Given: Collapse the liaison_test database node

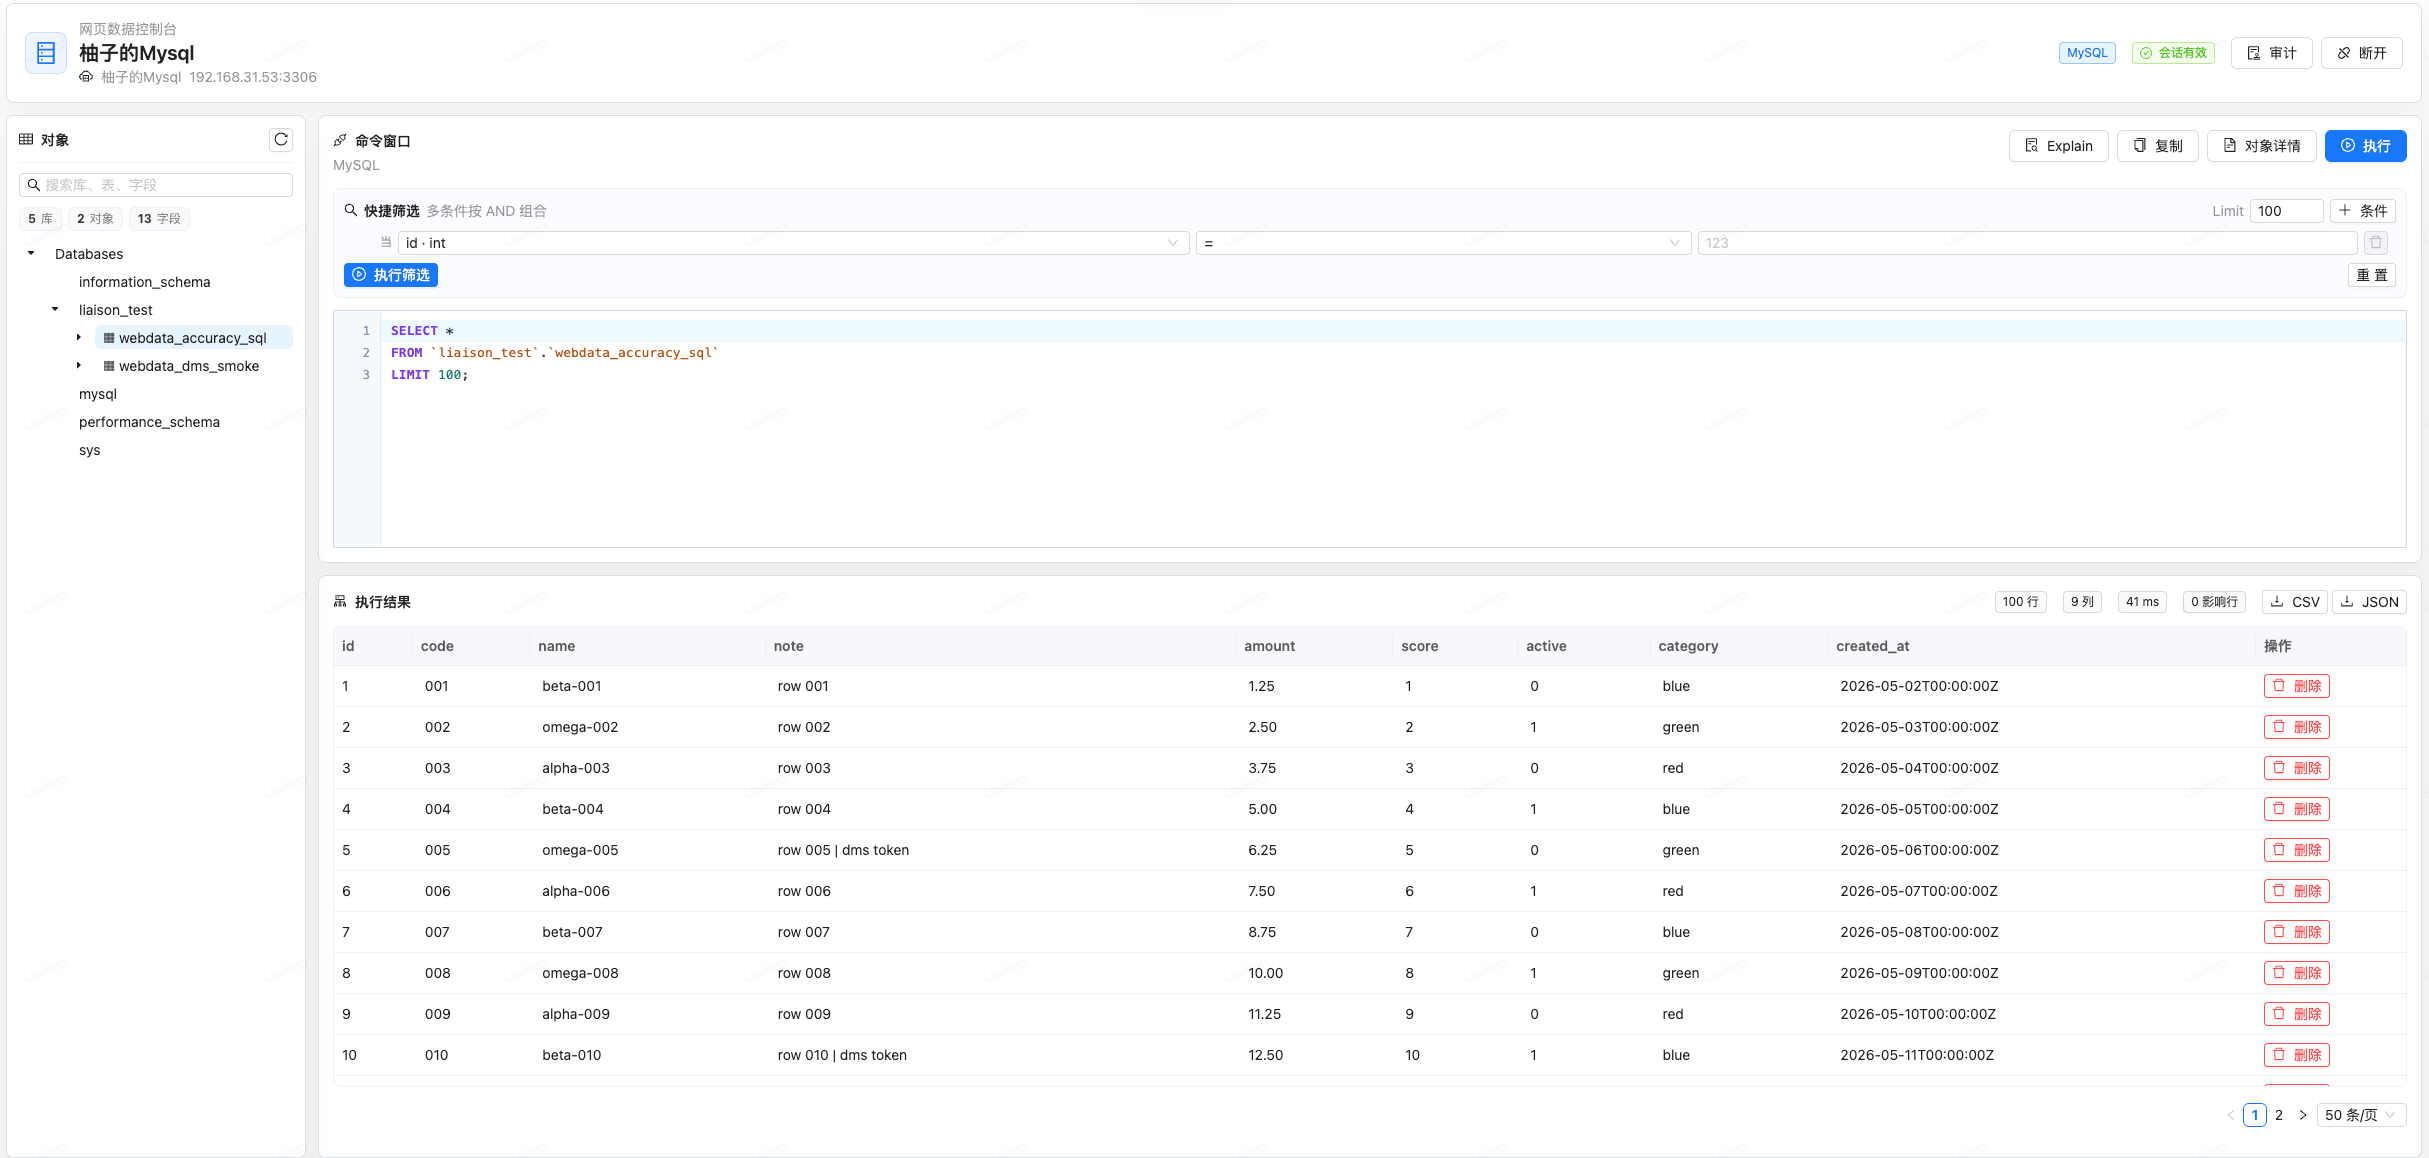Looking at the screenshot, I should 55,310.
